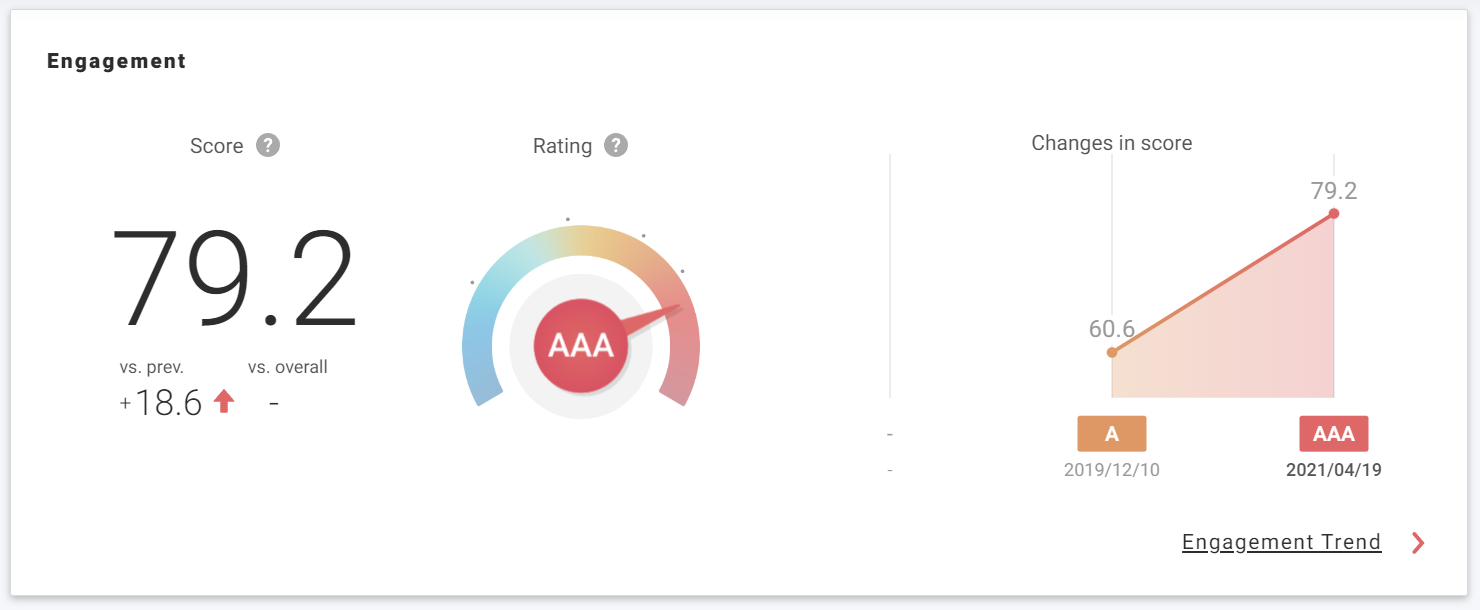Click the large 79.2 score value
The image size is (1480, 610).
[233, 280]
